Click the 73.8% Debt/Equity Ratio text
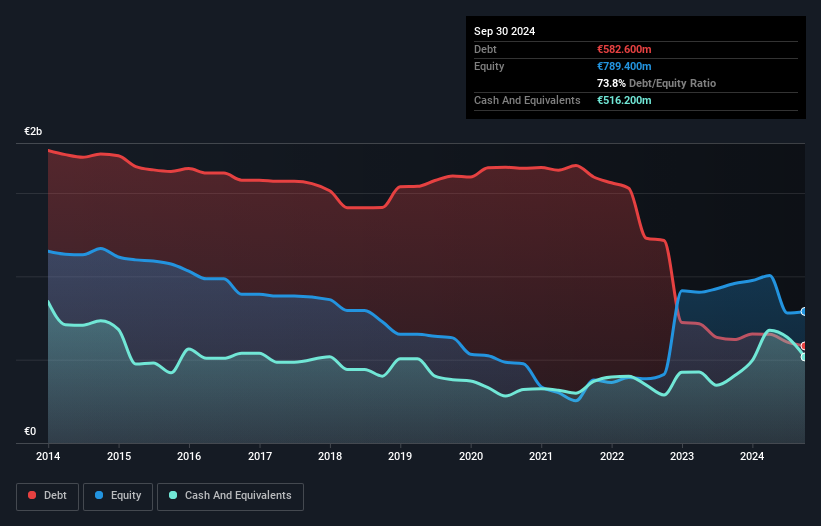 click(x=656, y=83)
